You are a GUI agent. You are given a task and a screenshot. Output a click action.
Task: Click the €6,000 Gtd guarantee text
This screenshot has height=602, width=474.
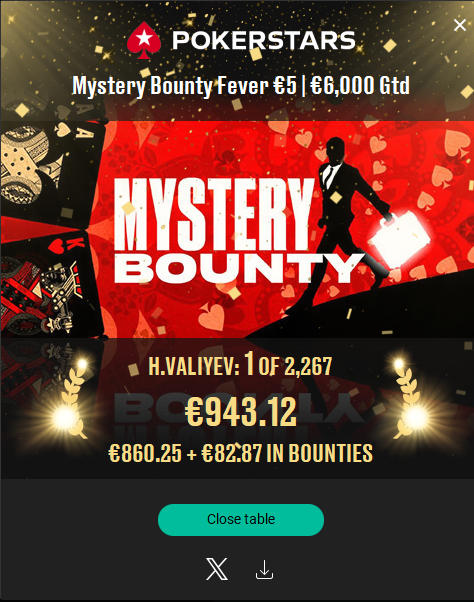click(x=360, y=85)
